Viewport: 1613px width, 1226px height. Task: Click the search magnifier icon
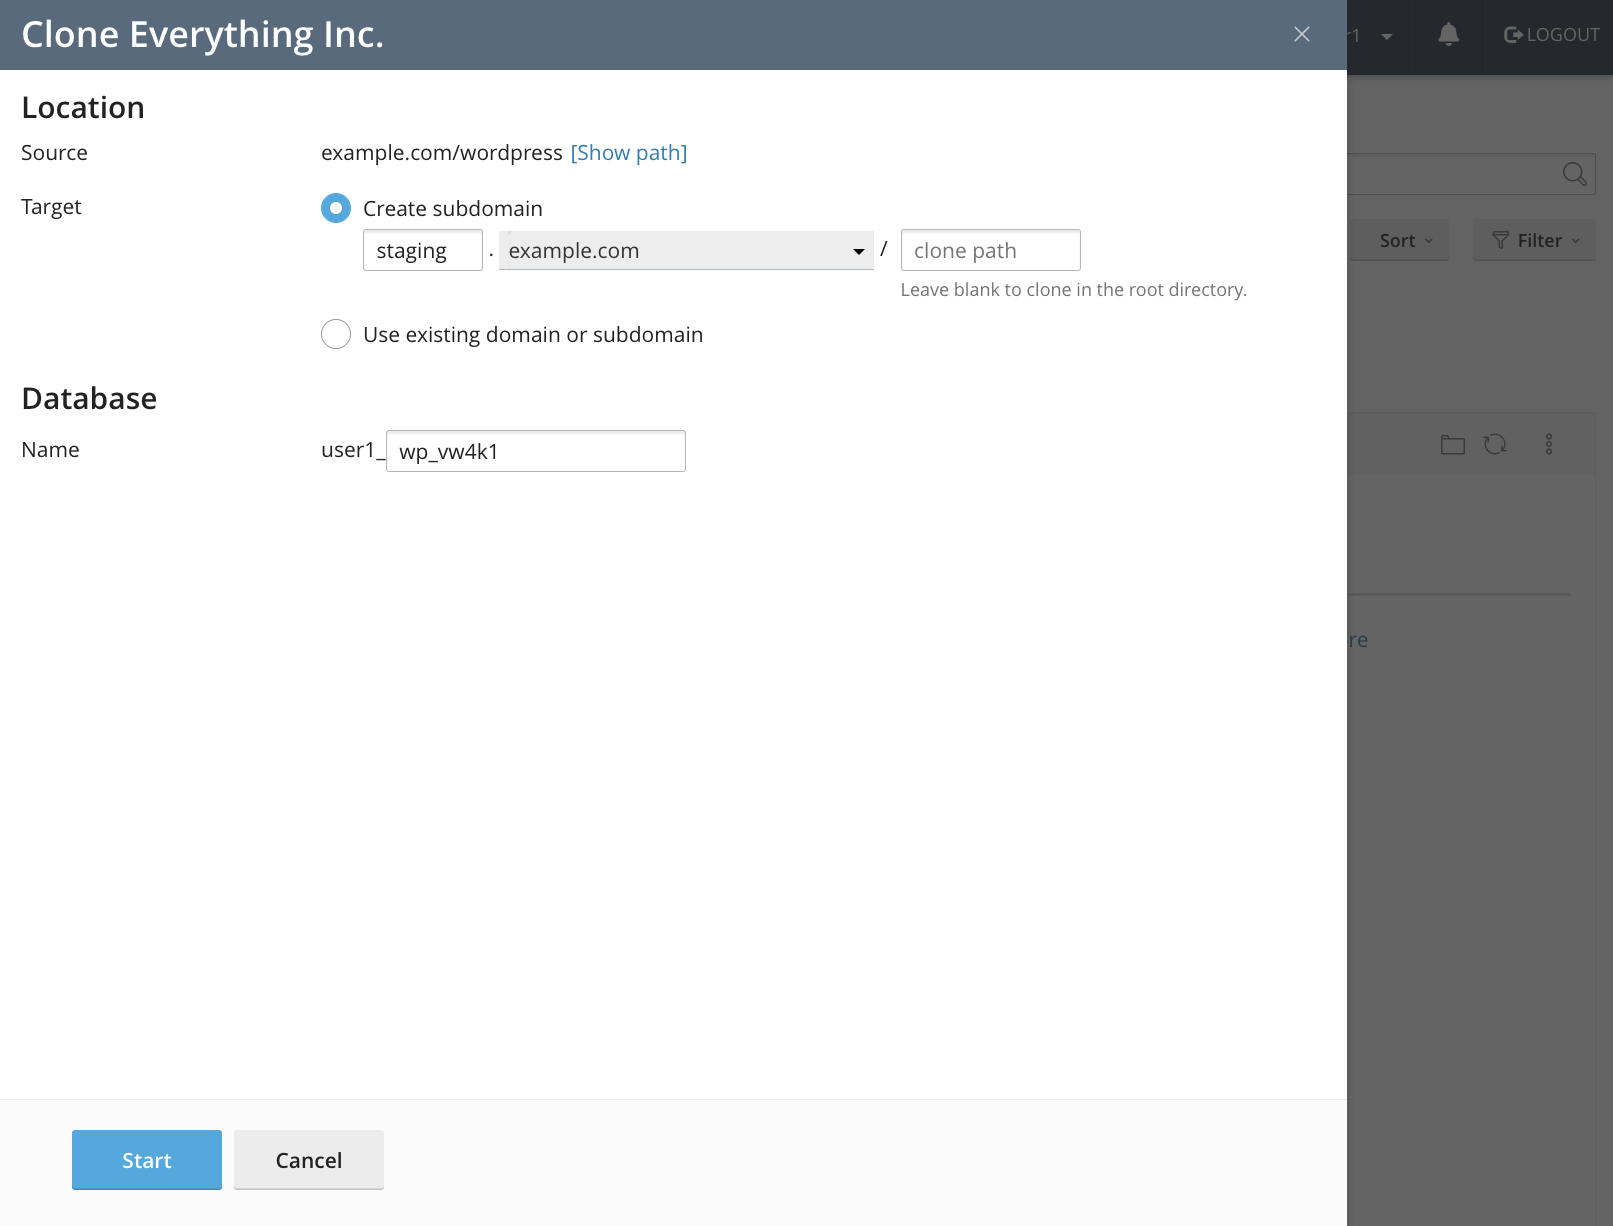(1574, 173)
